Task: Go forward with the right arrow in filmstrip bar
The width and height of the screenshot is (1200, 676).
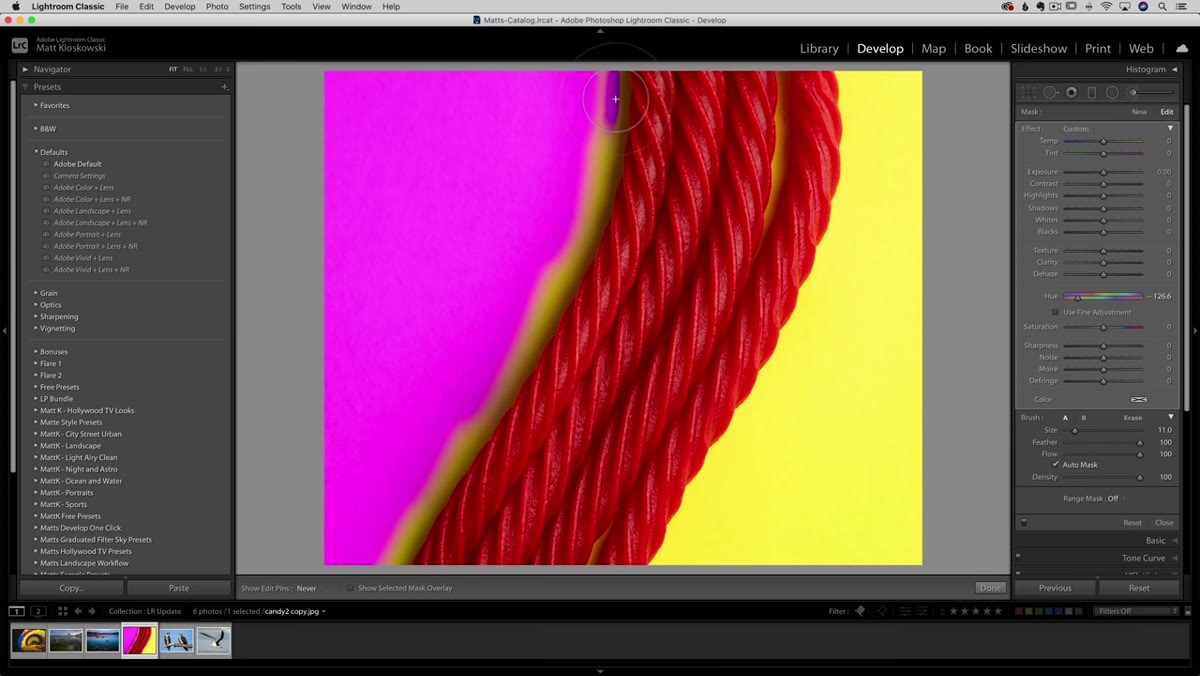Action: pos(92,611)
